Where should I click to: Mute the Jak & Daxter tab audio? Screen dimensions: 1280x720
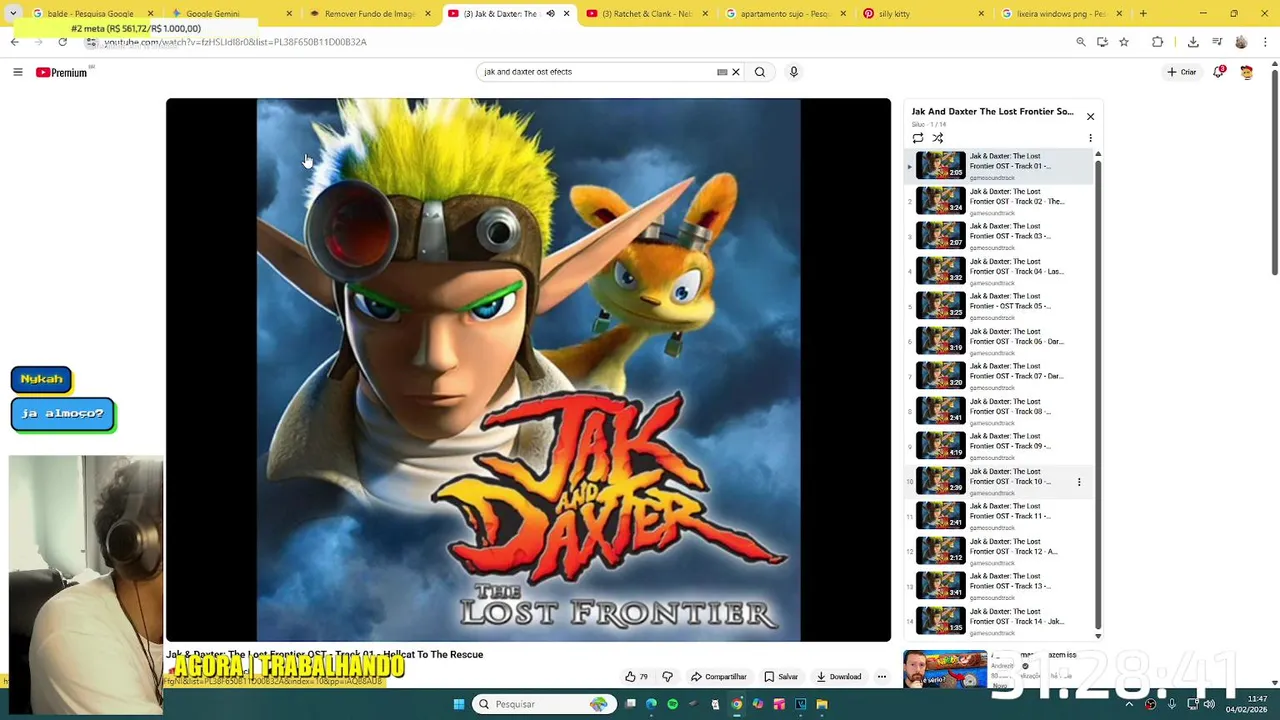(550, 14)
